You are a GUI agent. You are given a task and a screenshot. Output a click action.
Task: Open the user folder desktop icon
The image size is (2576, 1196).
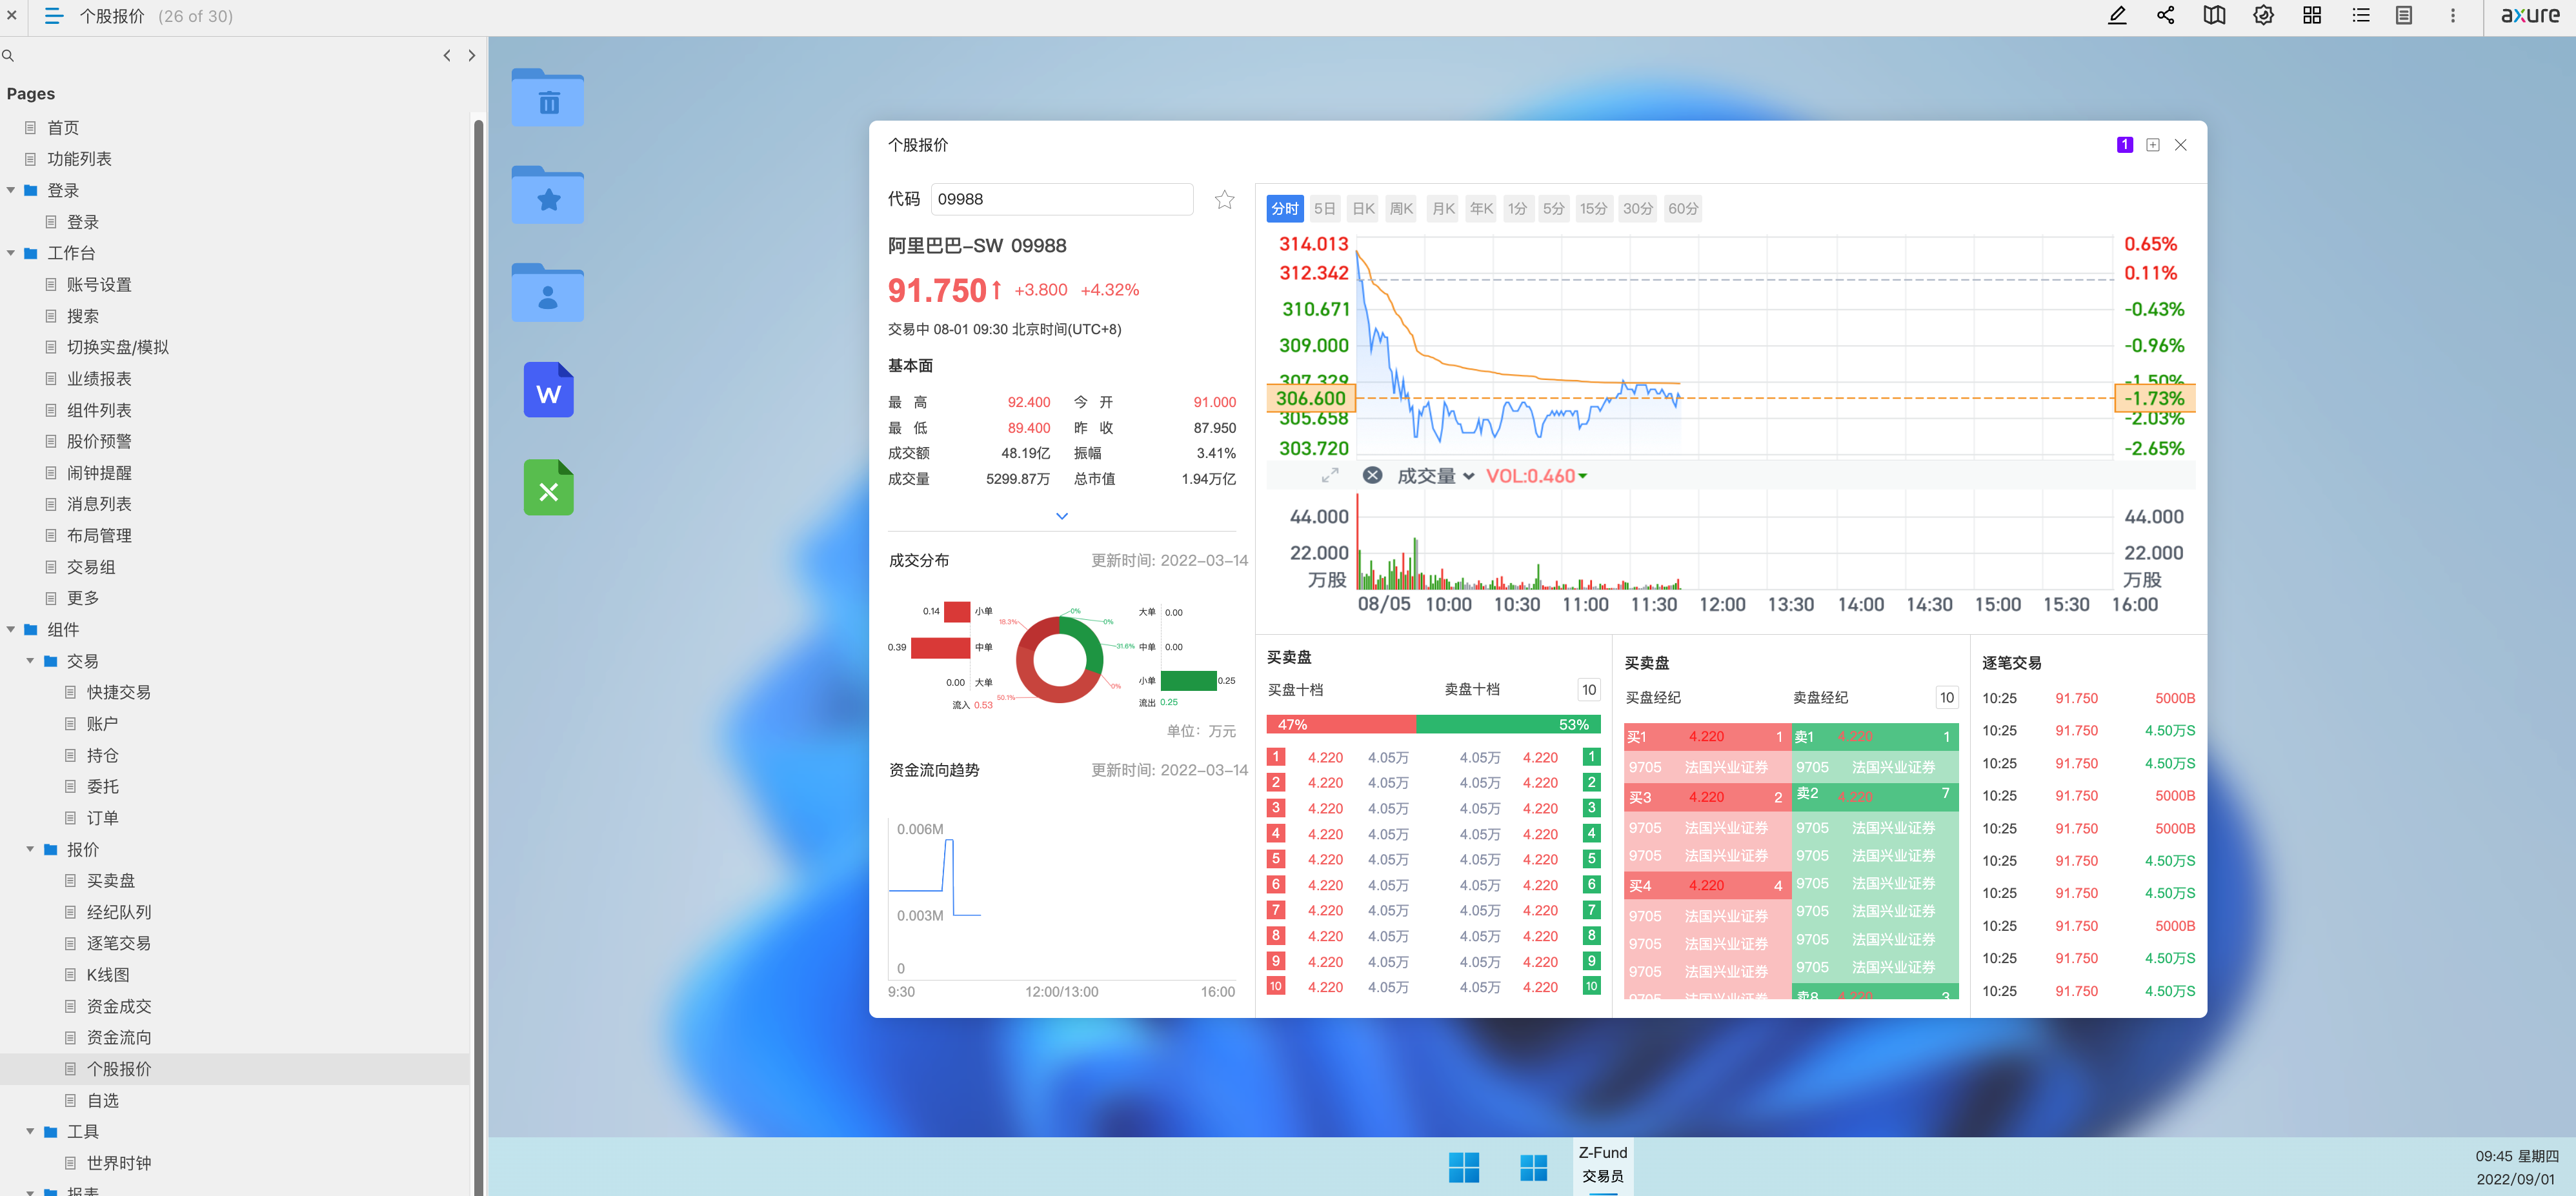coord(547,292)
